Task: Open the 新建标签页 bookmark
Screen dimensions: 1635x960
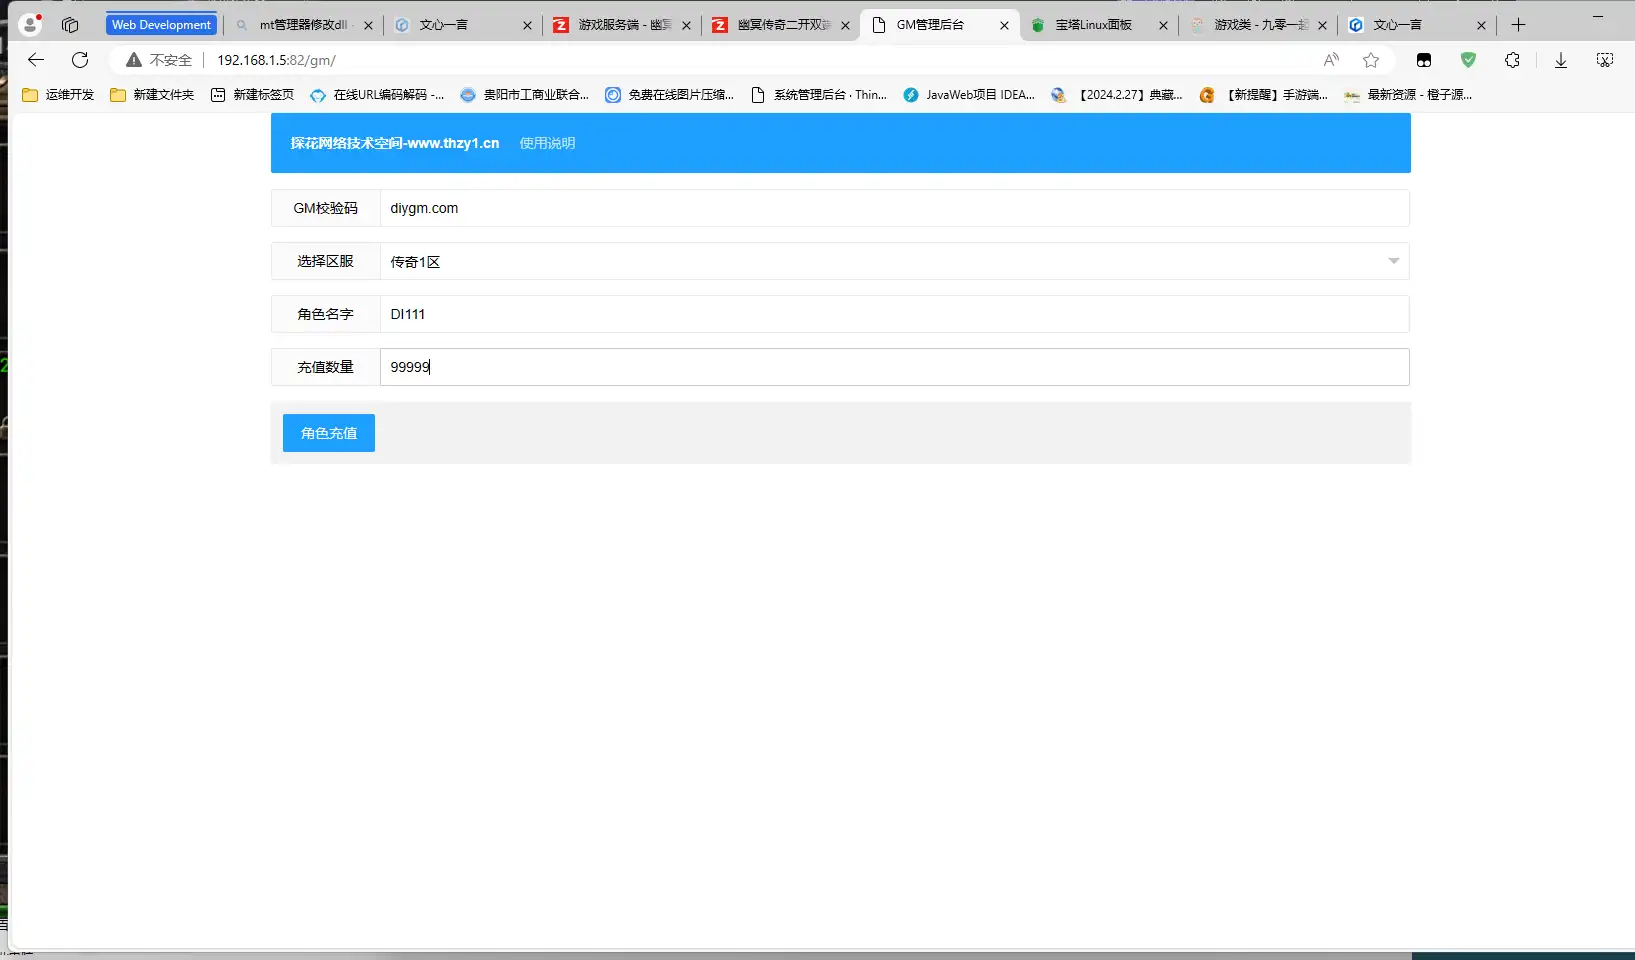Action: click(253, 95)
